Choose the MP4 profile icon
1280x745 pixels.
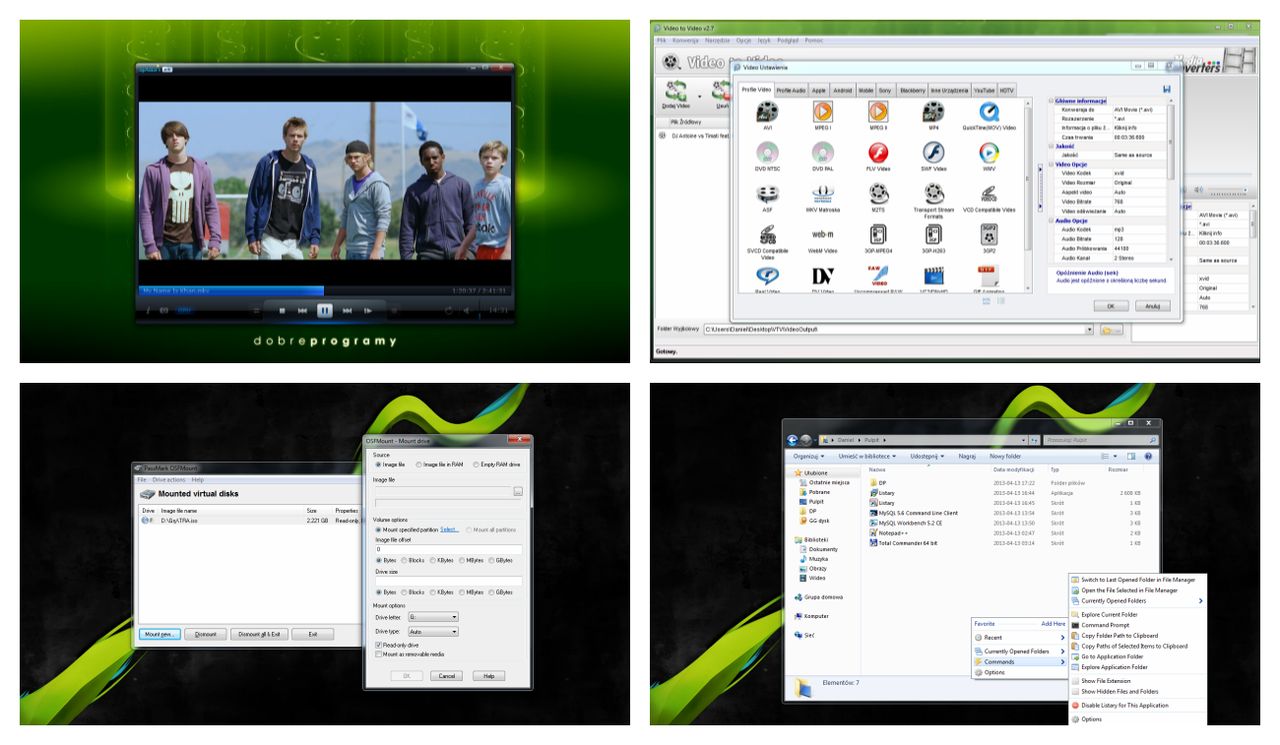[933, 112]
